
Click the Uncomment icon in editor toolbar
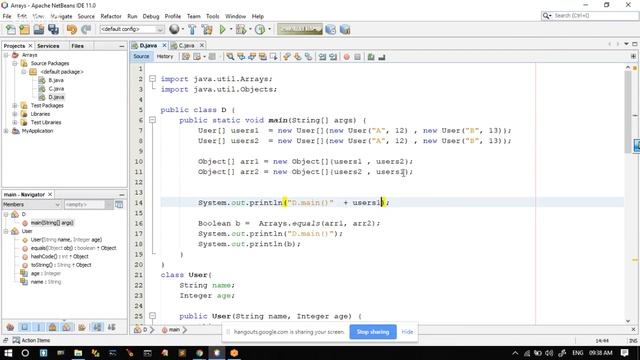click(x=382, y=57)
